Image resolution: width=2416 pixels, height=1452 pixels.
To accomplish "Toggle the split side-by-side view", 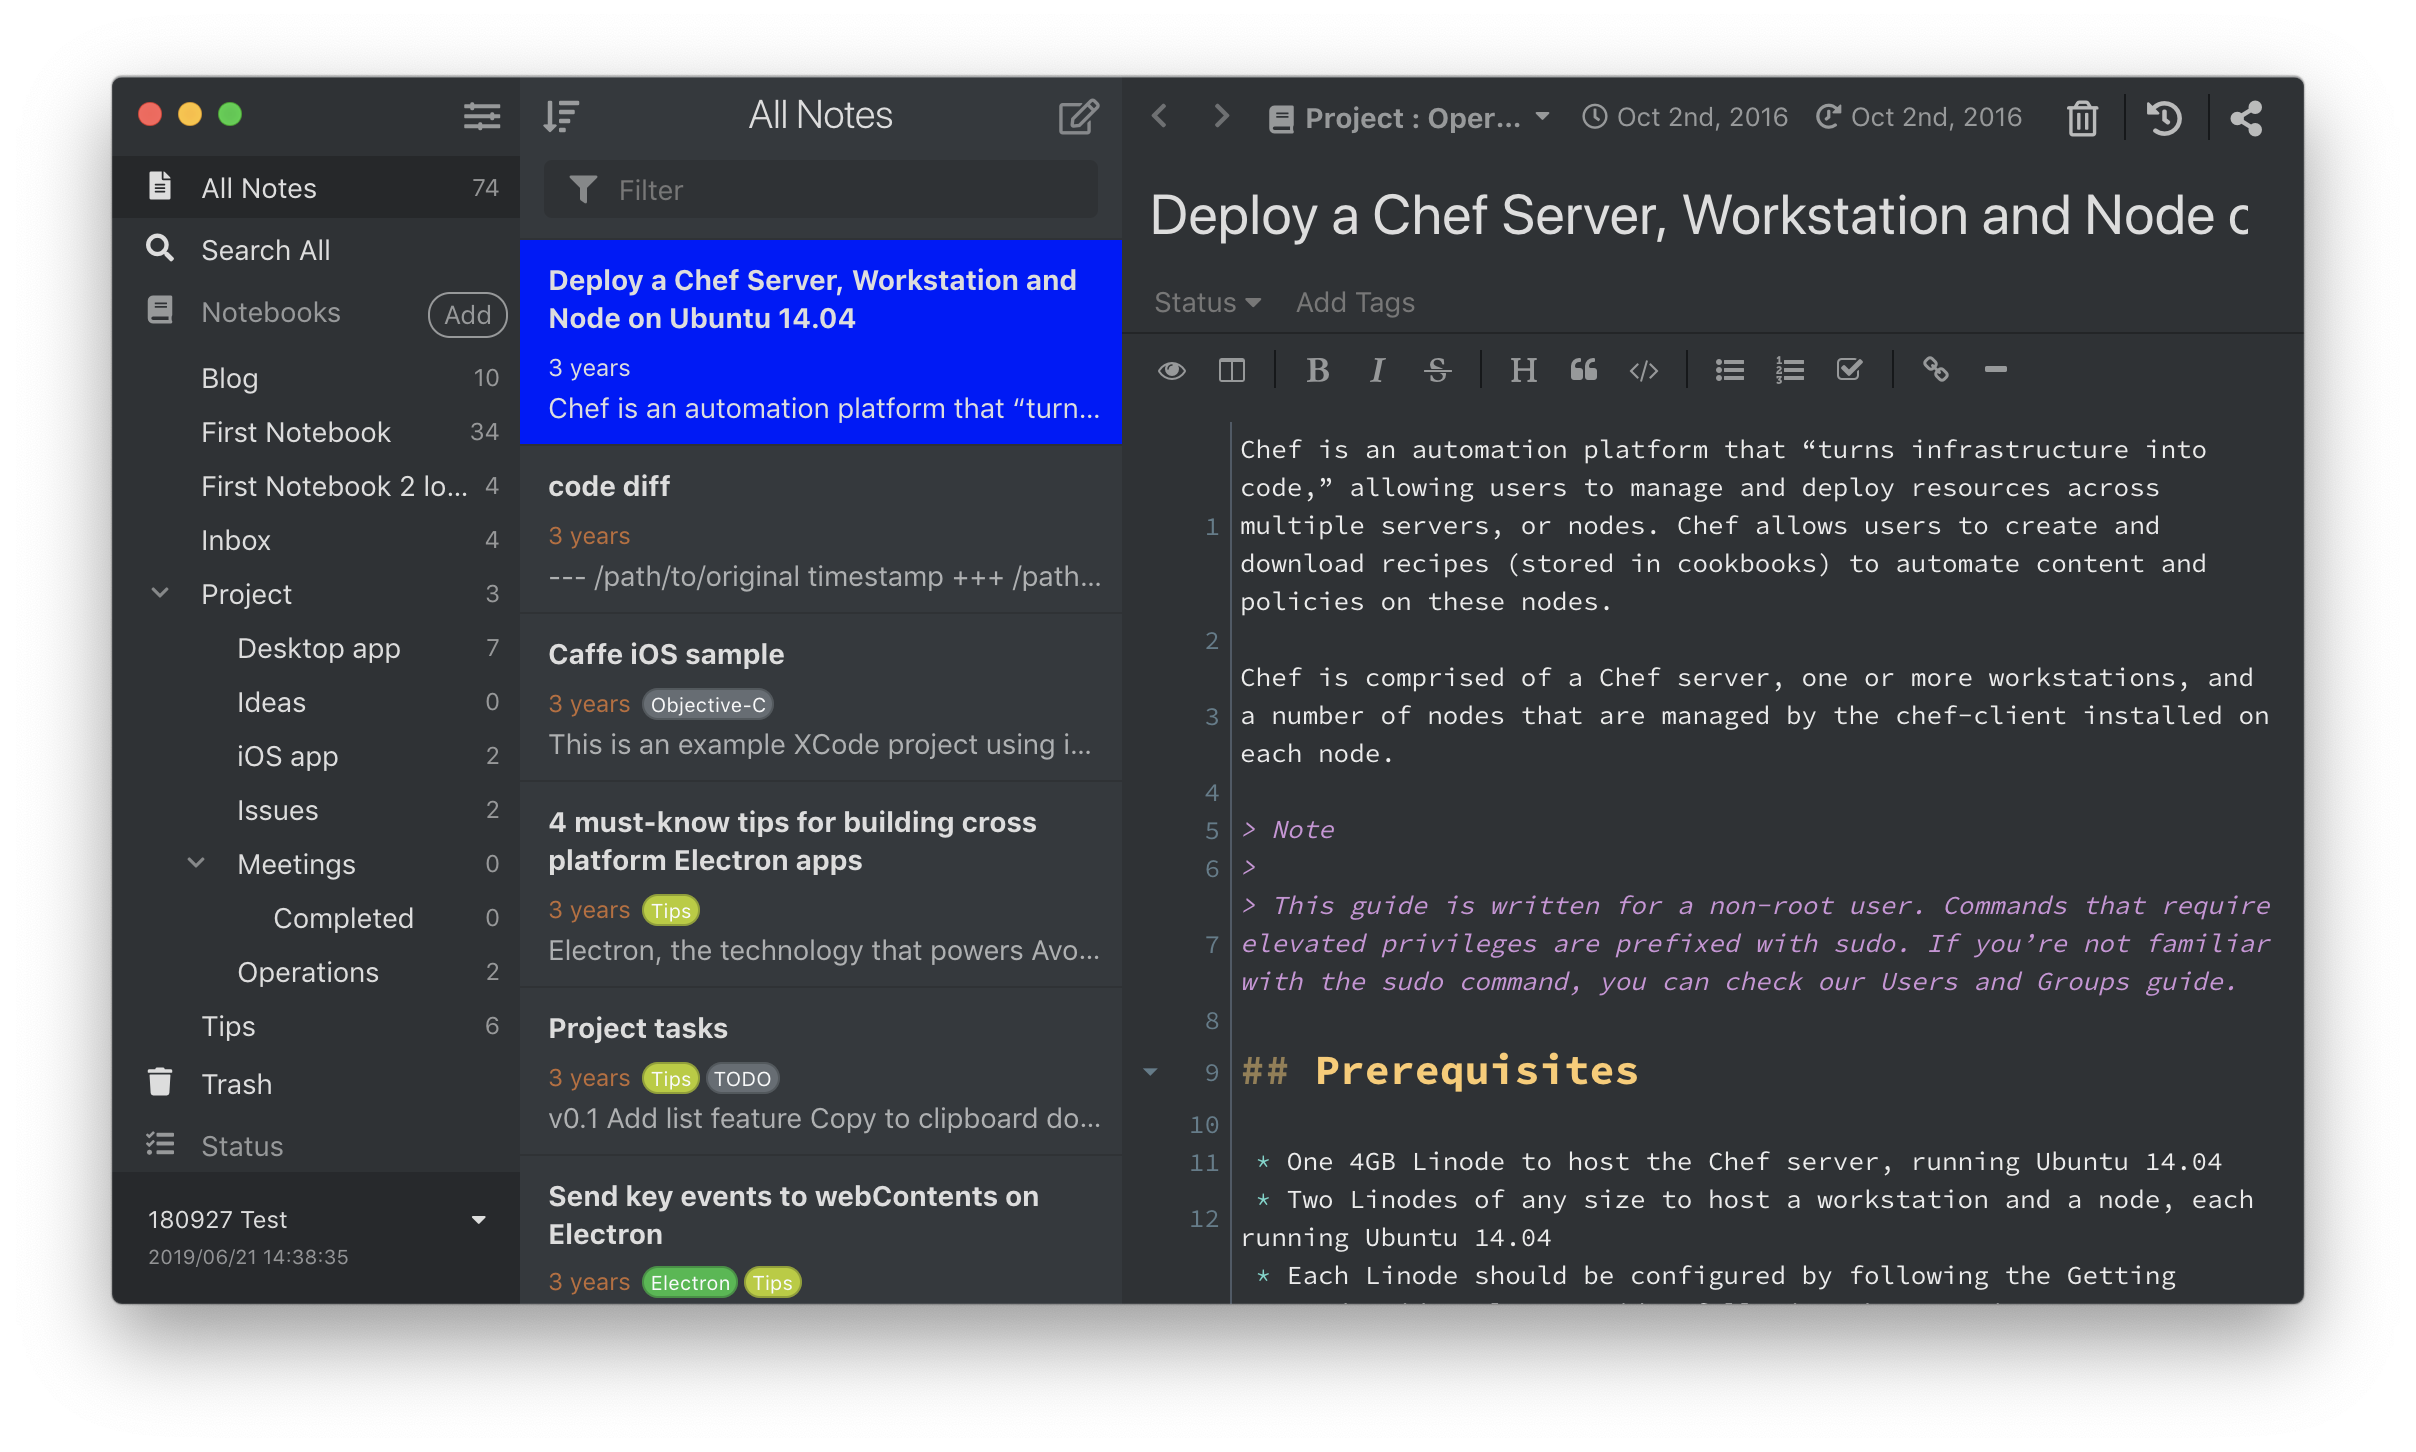I will pyautogui.click(x=1231, y=371).
